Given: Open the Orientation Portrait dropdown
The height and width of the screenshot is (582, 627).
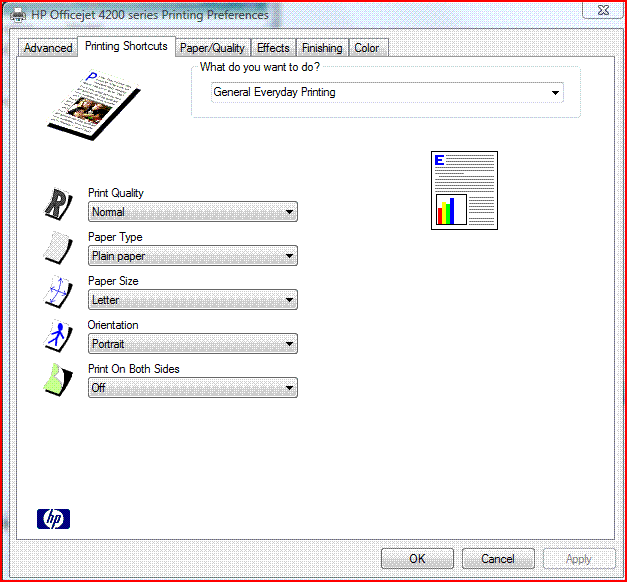Looking at the screenshot, I should [x=193, y=344].
